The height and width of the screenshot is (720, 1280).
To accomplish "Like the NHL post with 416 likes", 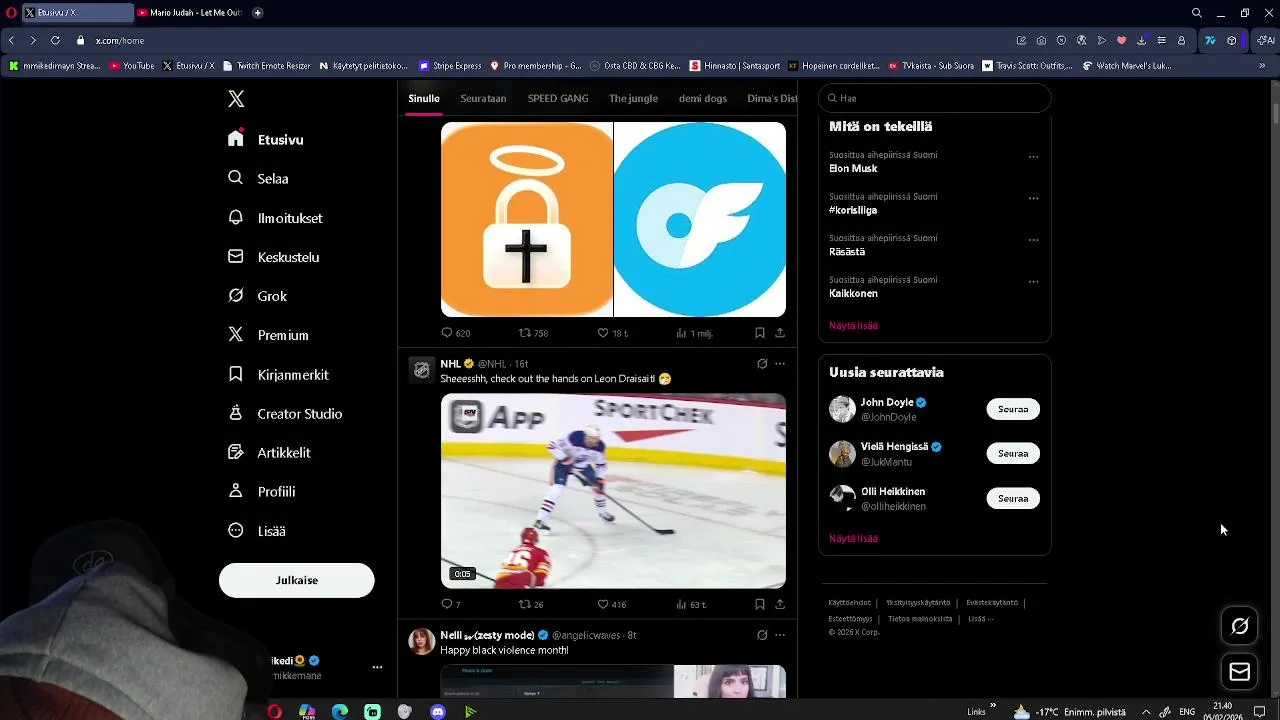I will pos(611,604).
